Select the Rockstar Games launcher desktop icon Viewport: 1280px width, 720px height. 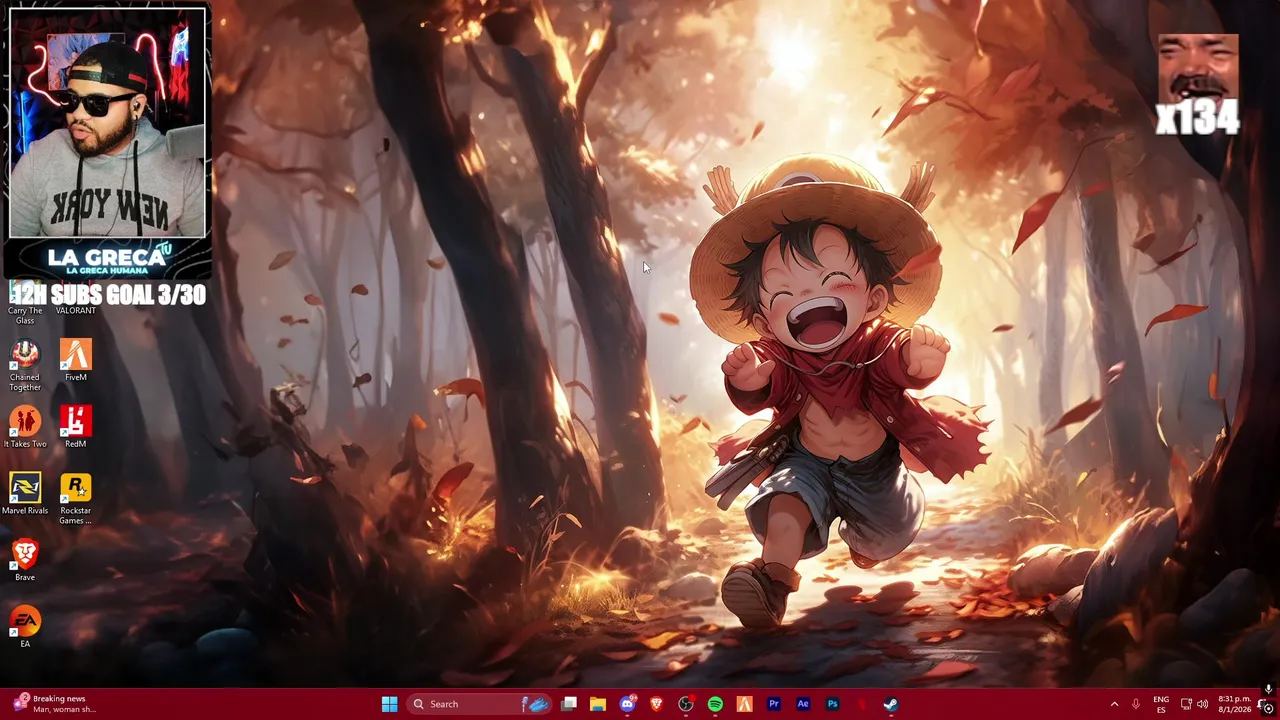75,499
